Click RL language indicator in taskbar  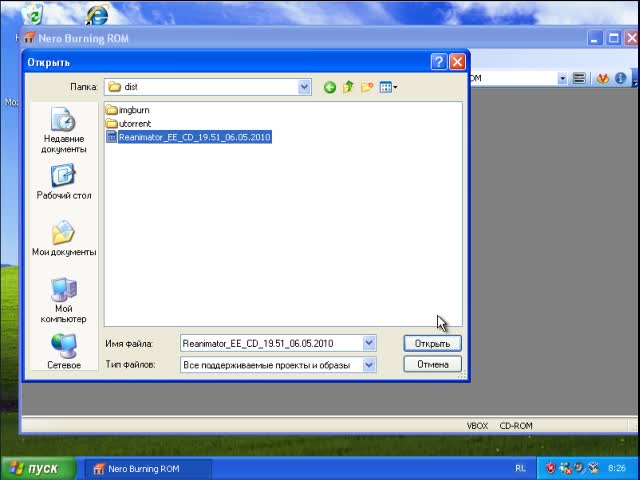tap(520, 468)
